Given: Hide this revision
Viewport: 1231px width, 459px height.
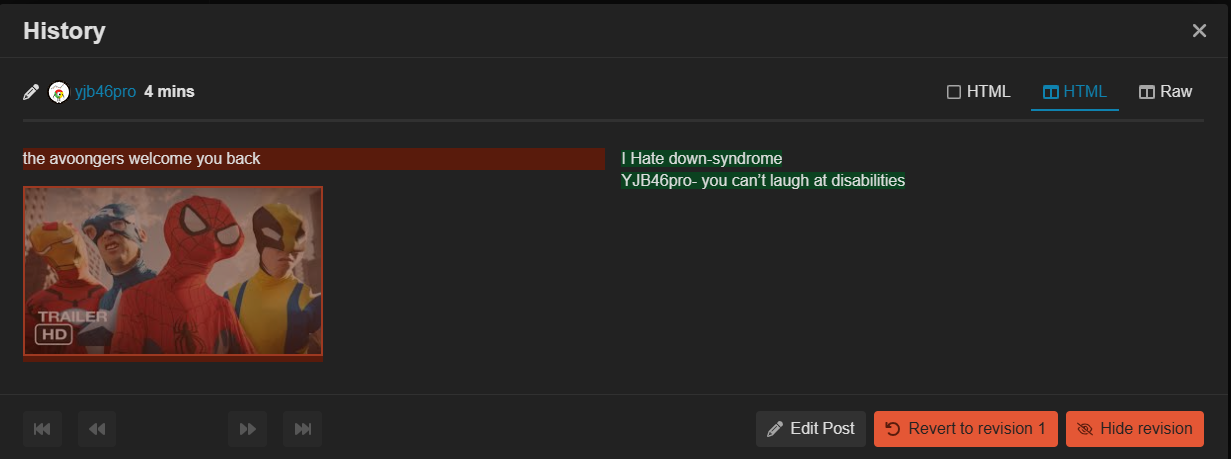Looking at the screenshot, I should 1134,429.
